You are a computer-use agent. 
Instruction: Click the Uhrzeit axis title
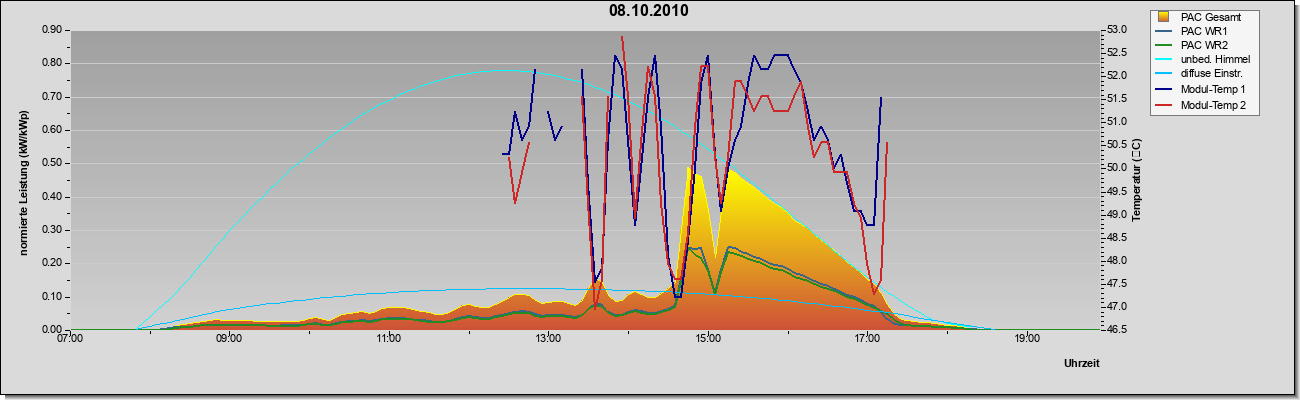tap(1082, 364)
